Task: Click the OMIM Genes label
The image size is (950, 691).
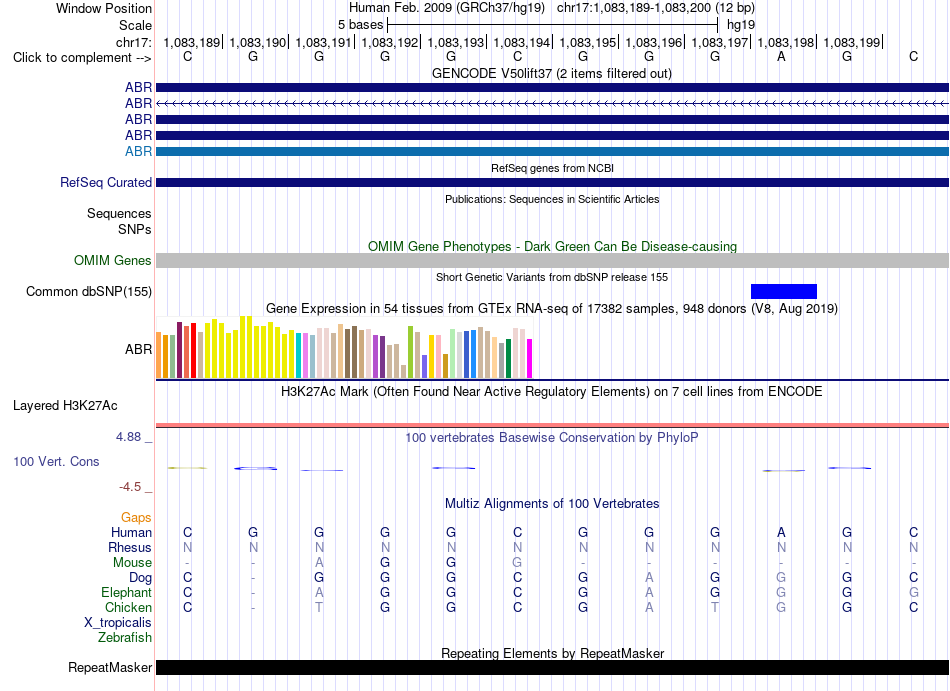Action: tap(112, 260)
